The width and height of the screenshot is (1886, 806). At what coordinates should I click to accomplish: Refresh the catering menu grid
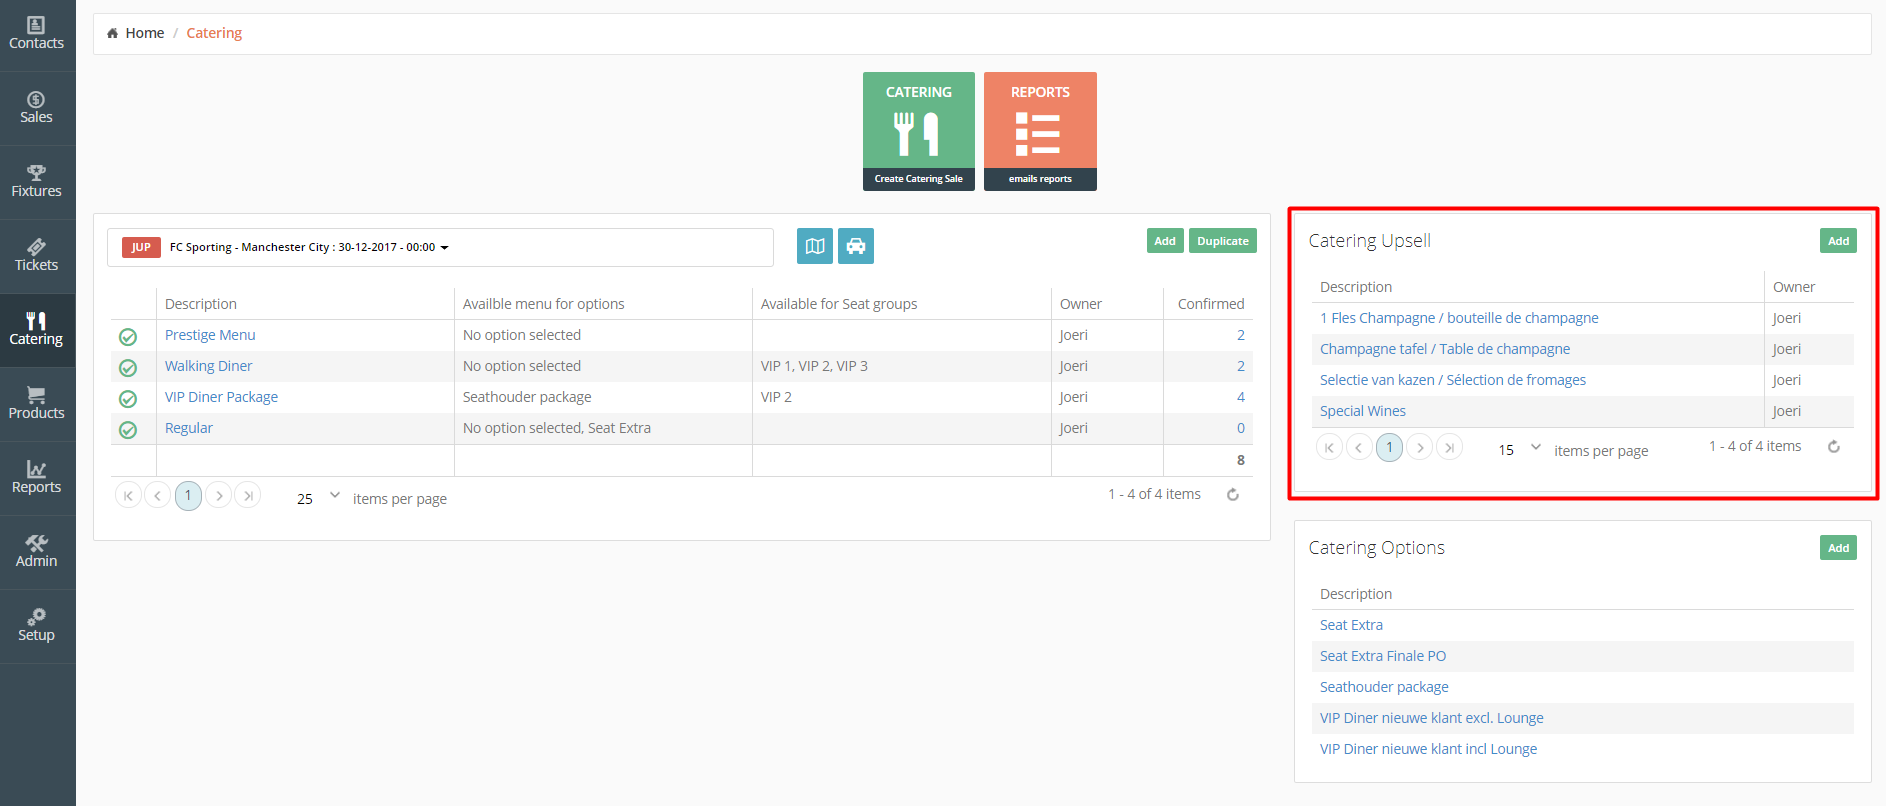(1233, 495)
